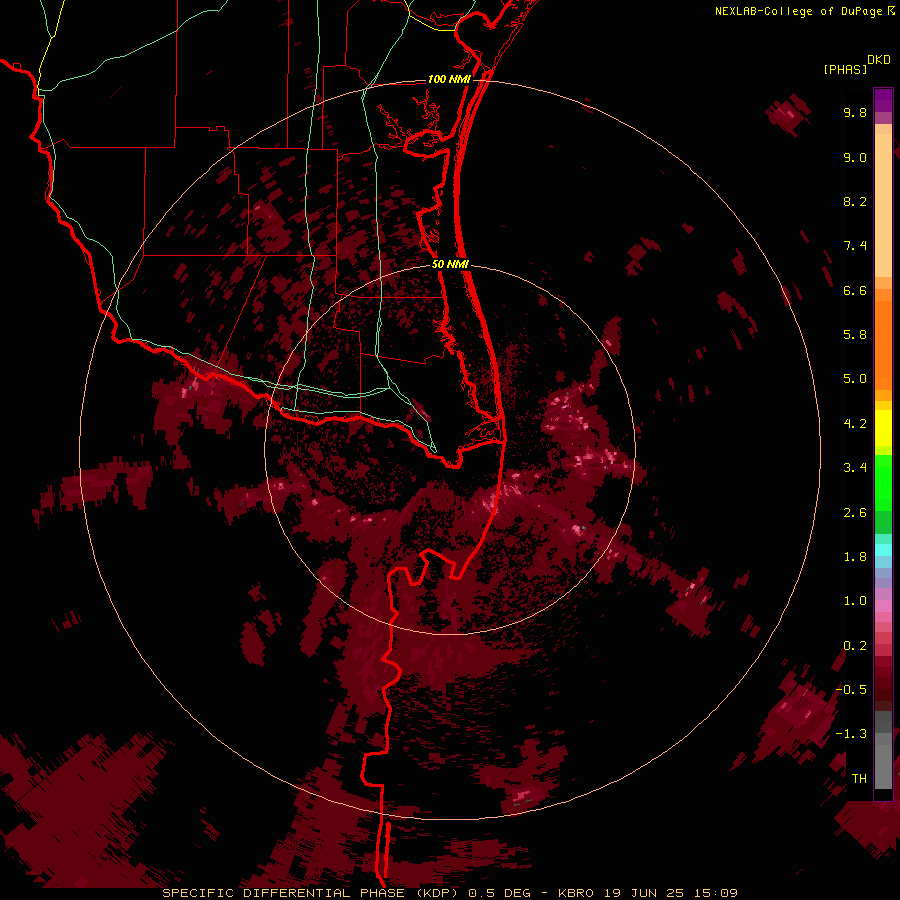This screenshot has width=900, height=900.
Task: Click the cyan segment of the color bar
Action: pyautogui.click(x=883, y=550)
